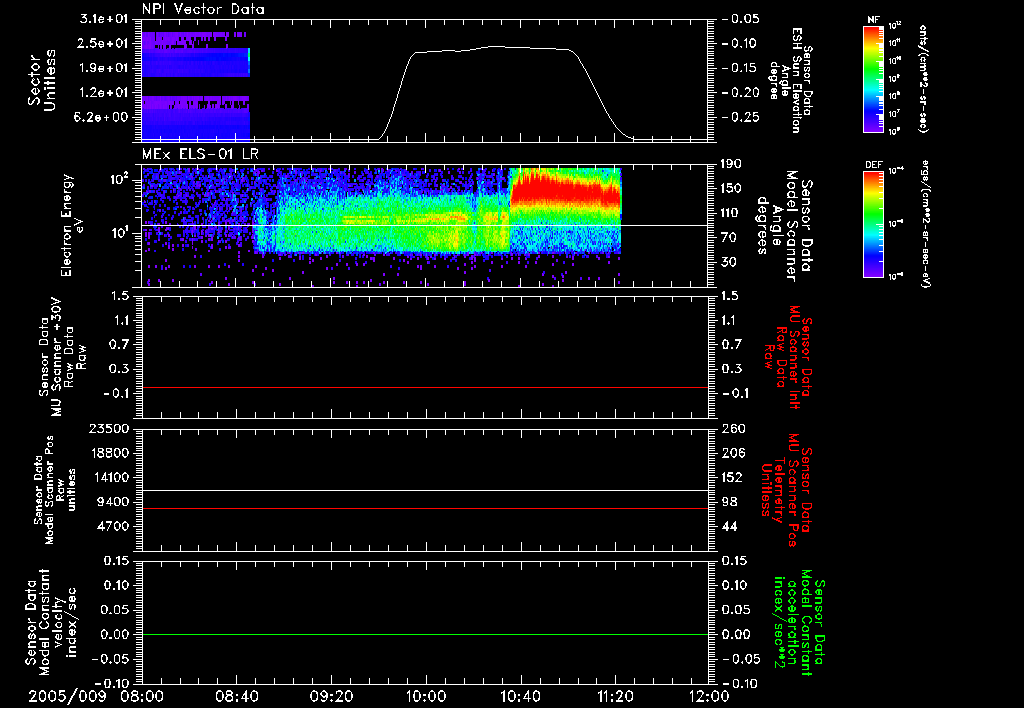The height and width of the screenshot is (708, 1024).
Task: Click the ESH Sun Elevation Angle axis label
Action: coord(790,80)
